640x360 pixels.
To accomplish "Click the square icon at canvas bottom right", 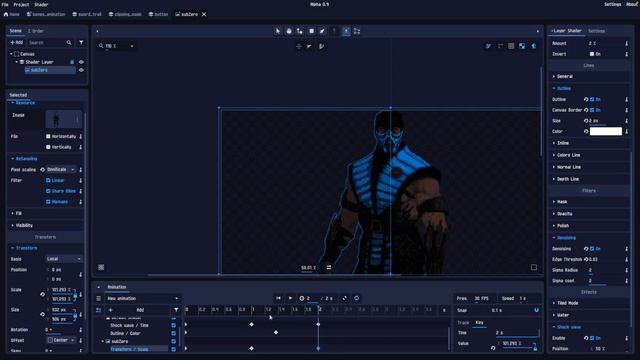I will click(x=534, y=267).
